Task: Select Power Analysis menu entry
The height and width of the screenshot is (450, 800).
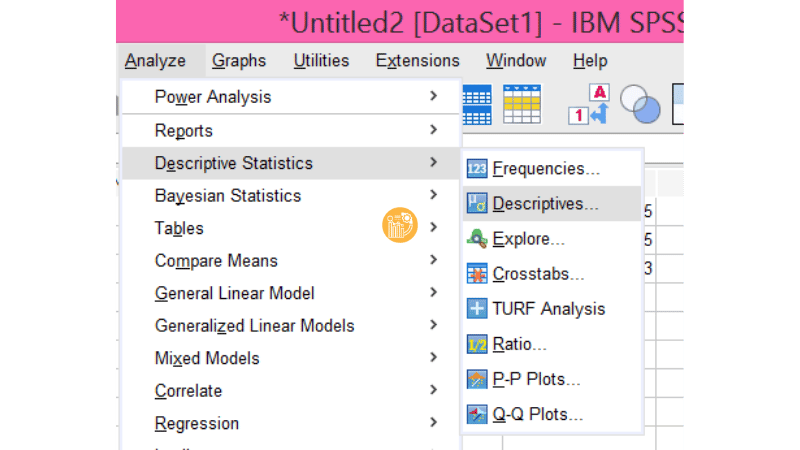Action: click(x=291, y=96)
